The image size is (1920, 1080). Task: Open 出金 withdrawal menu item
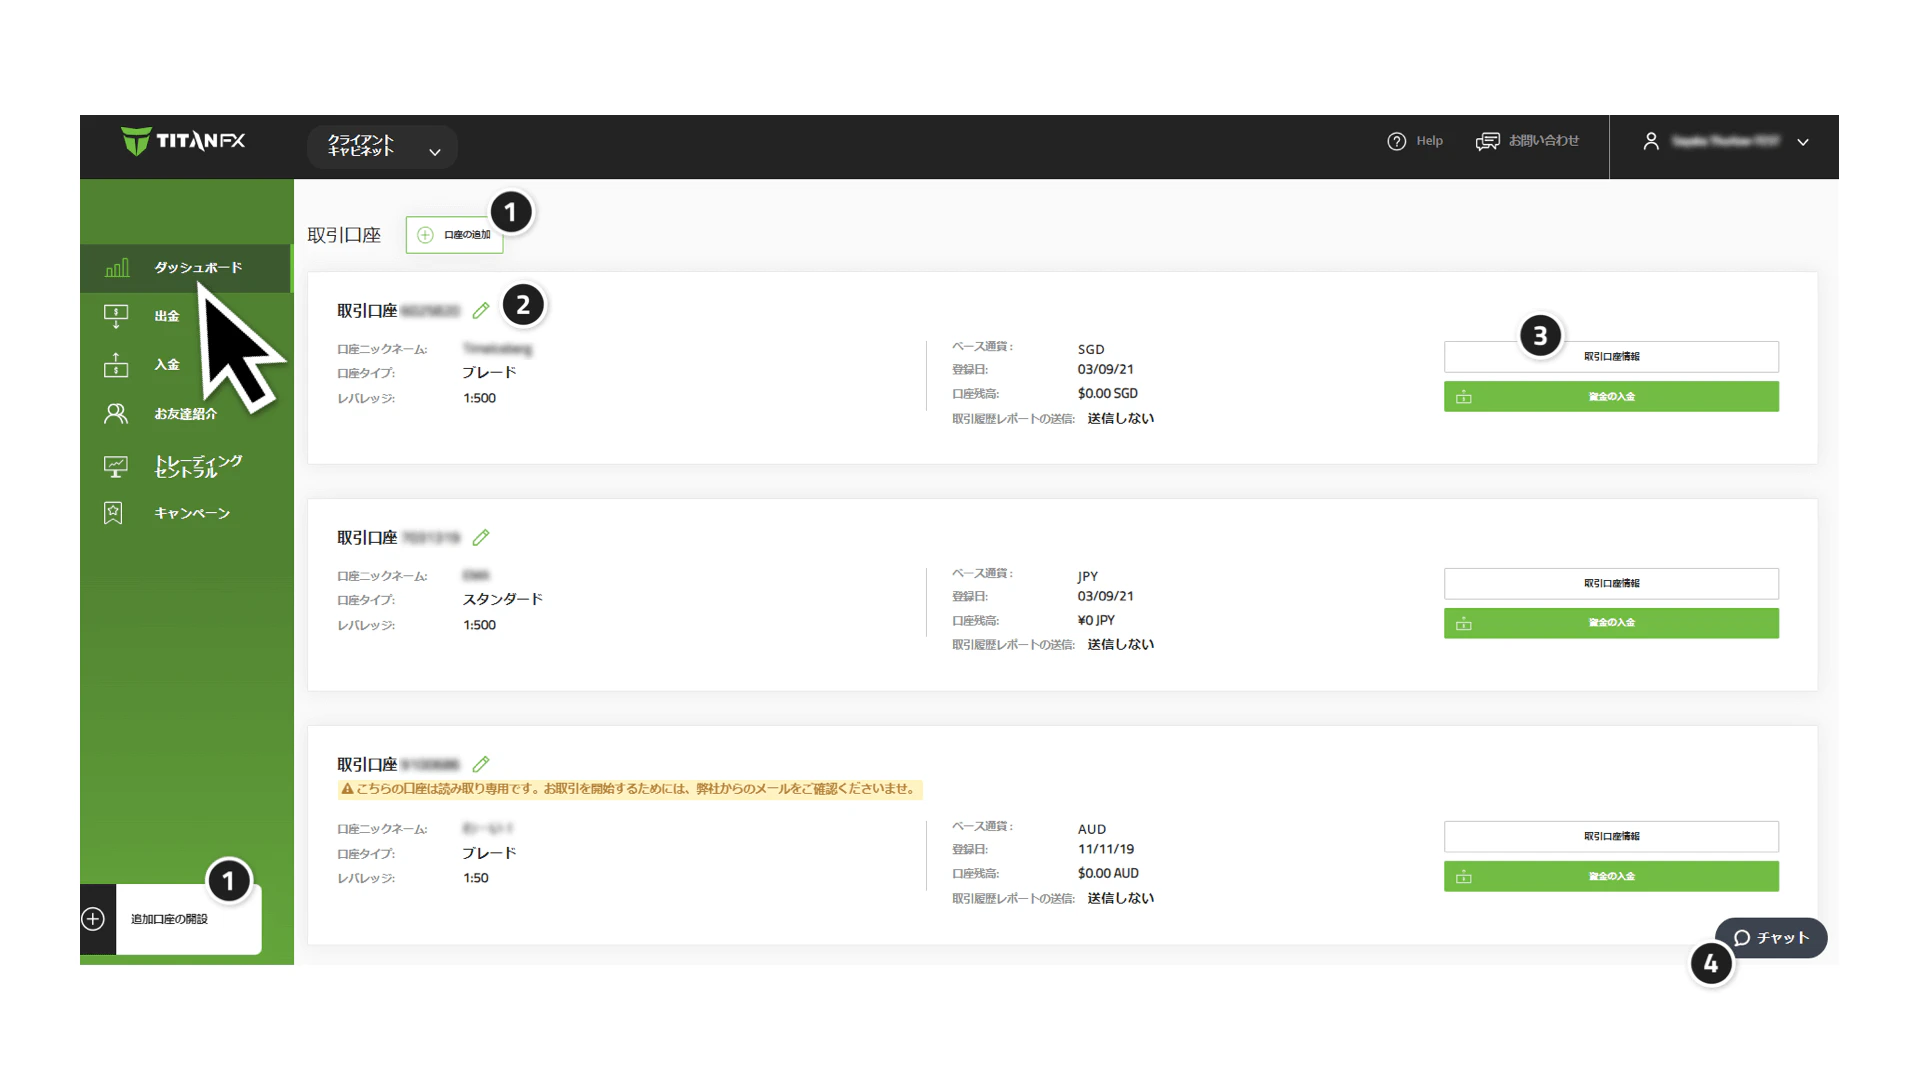pyautogui.click(x=167, y=316)
